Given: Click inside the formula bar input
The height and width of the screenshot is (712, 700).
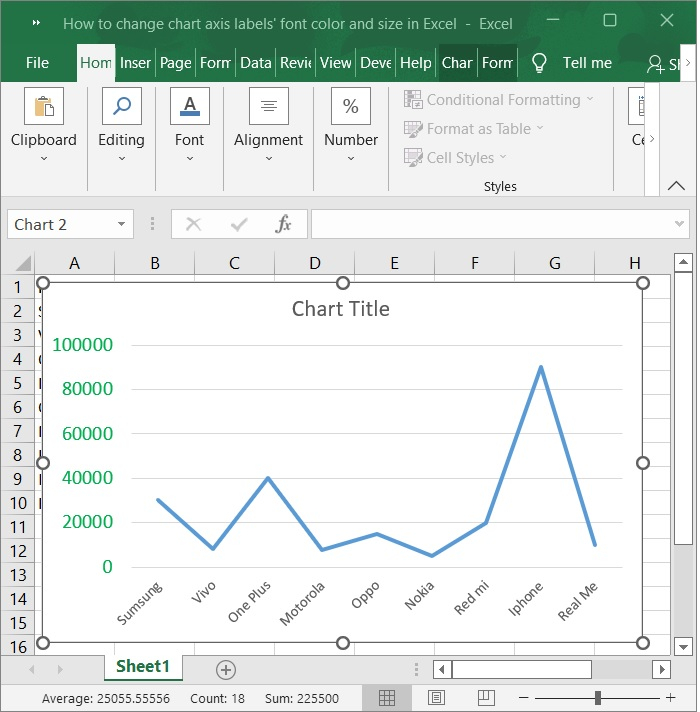Looking at the screenshot, I should (490, 225).
